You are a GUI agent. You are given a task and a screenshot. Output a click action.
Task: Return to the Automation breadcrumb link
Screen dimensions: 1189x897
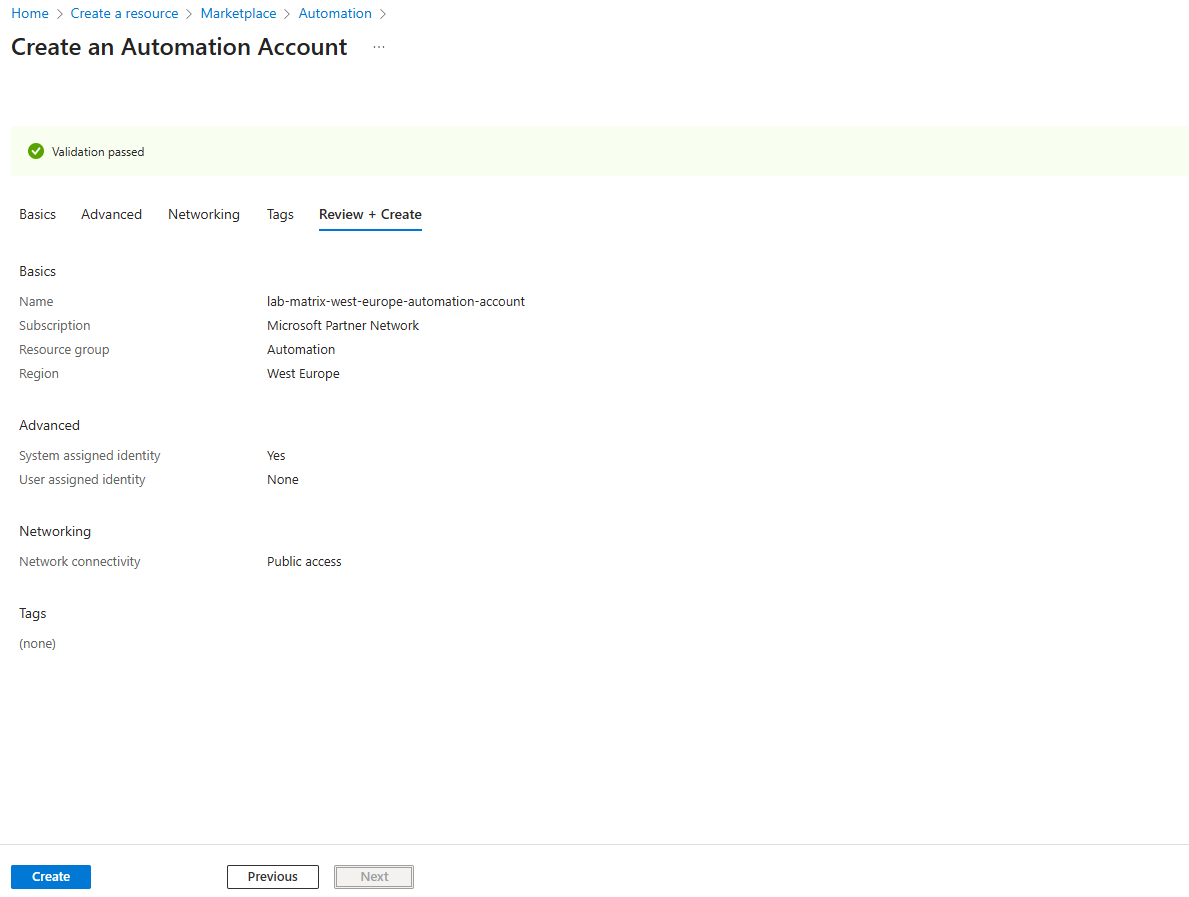tap(335, 14)
